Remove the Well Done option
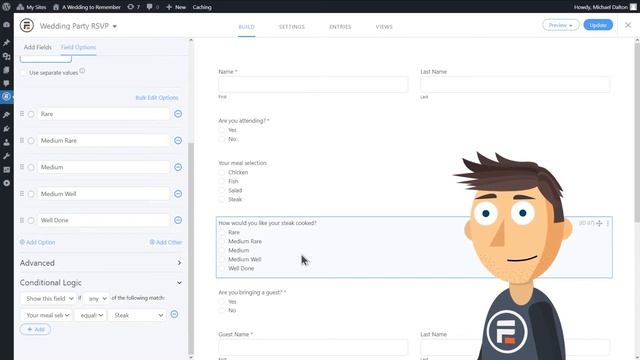The width and height of the screenshot is (640, 360). pyautogui.click(x=178, y=220)
